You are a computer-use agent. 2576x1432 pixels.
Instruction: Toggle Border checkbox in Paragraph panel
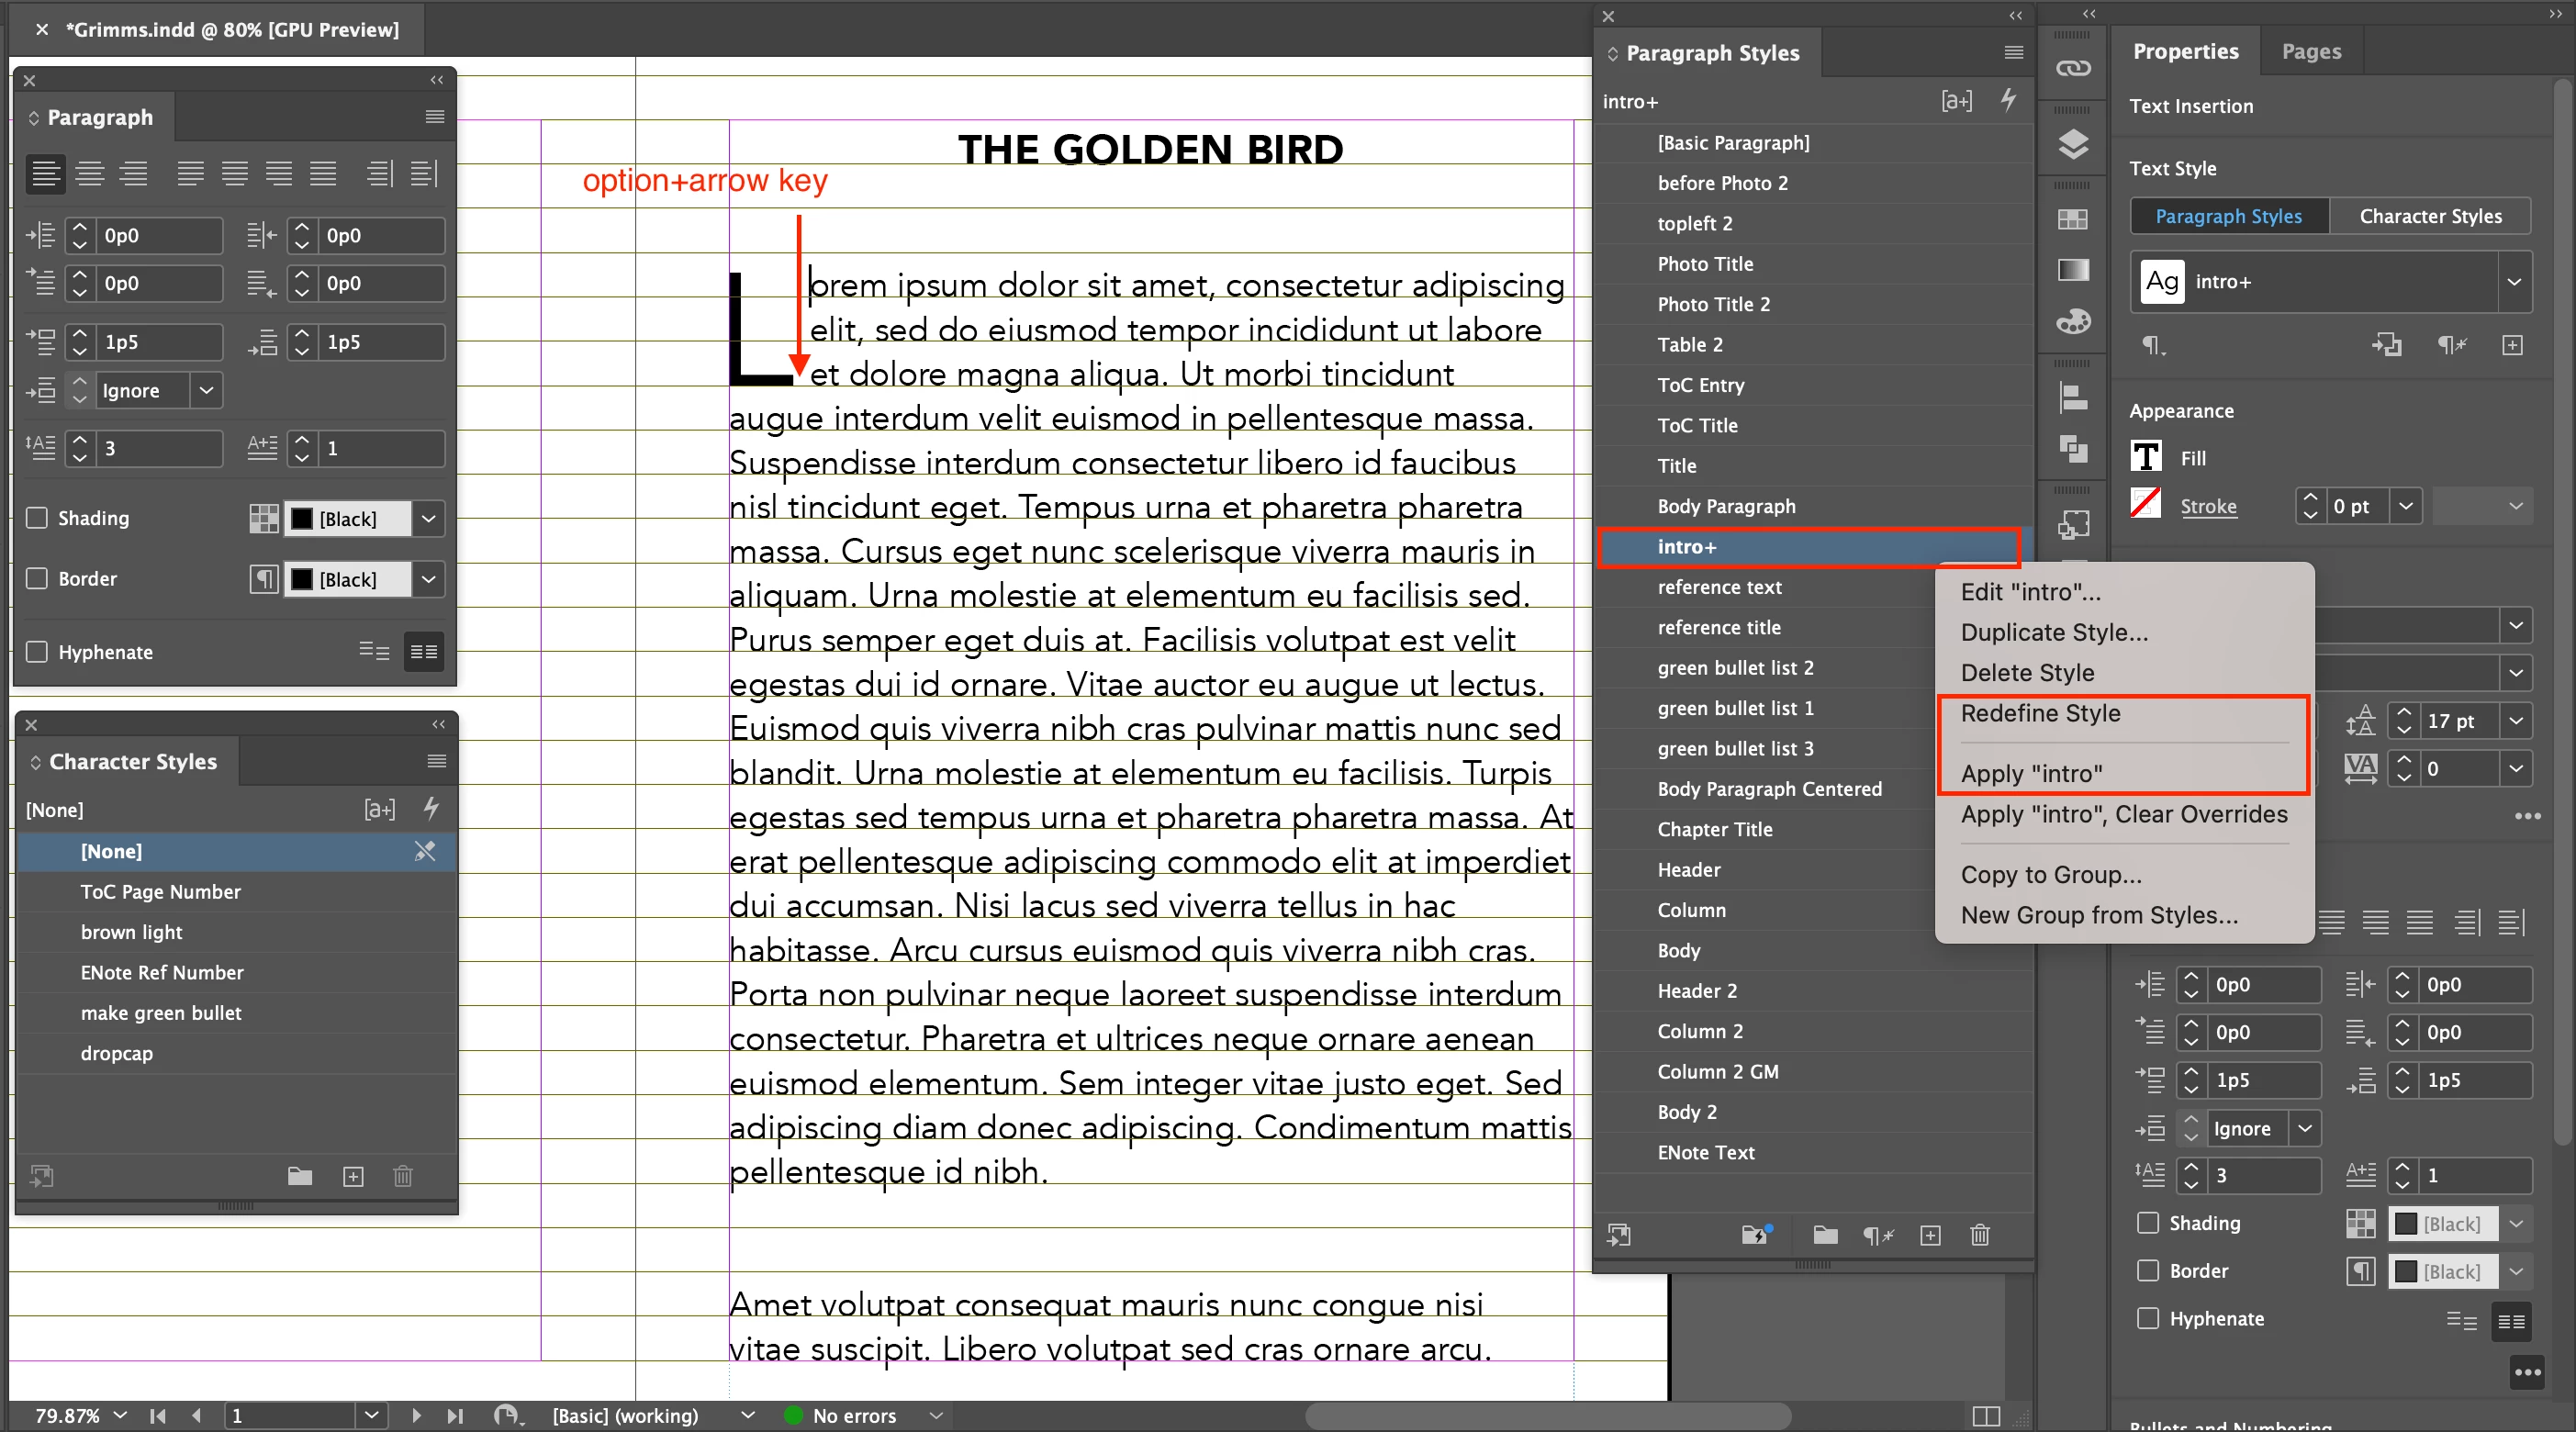37,579
